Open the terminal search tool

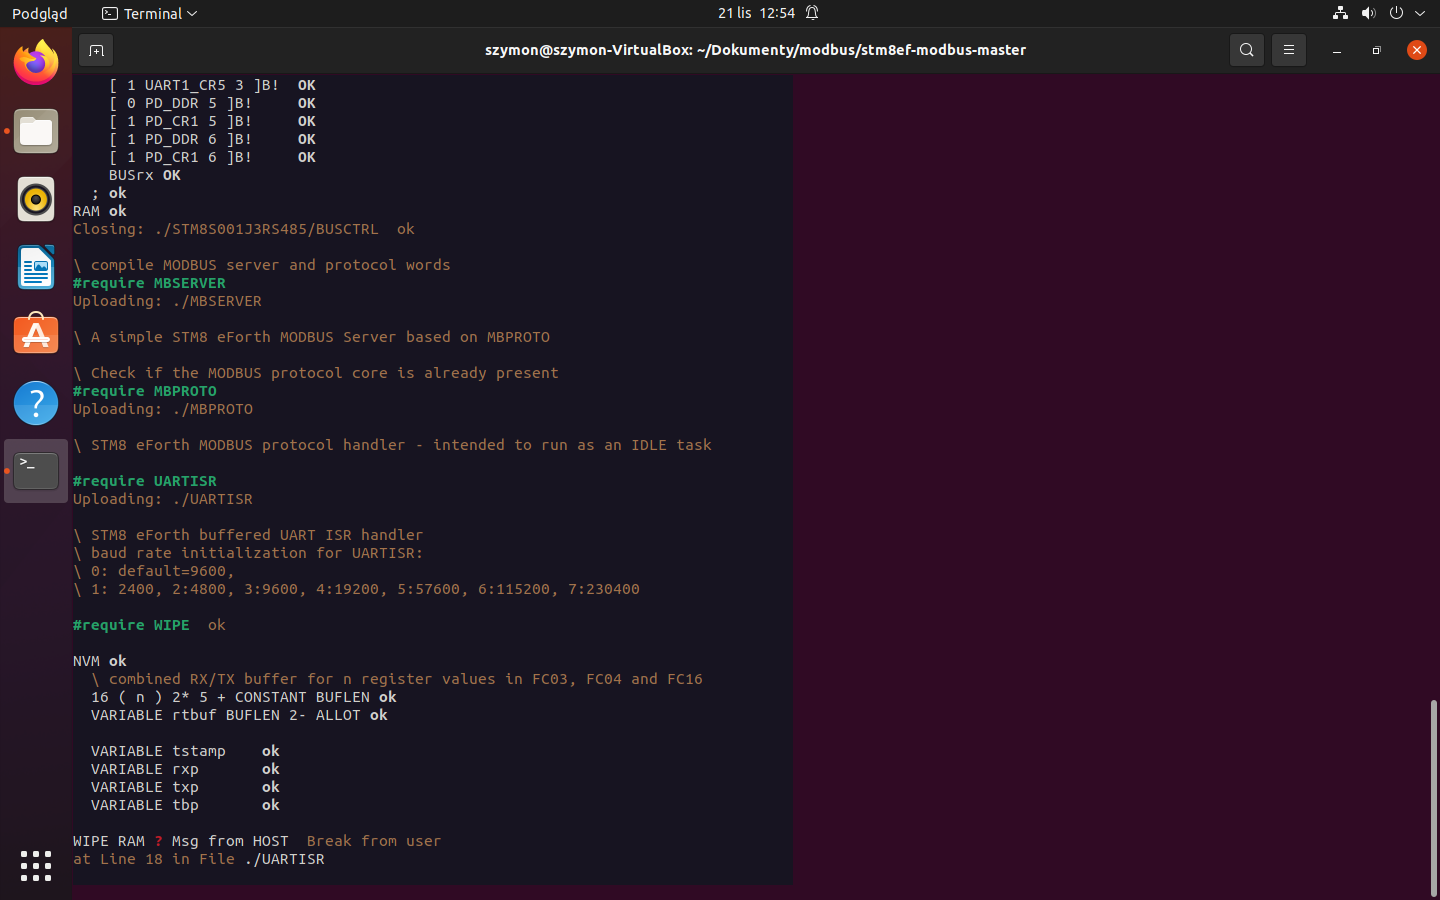[1247, 50]
